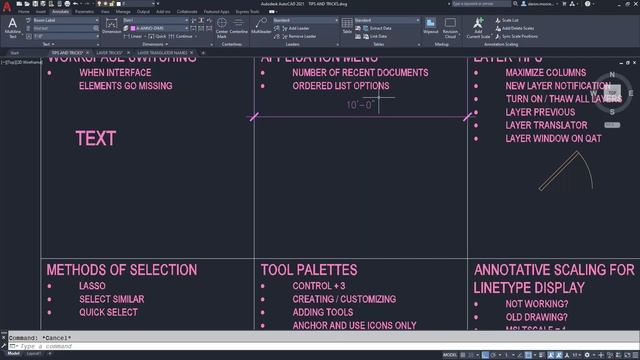Click the Undo arrow in Quick Access toolbar

click(x=76, y=4)
